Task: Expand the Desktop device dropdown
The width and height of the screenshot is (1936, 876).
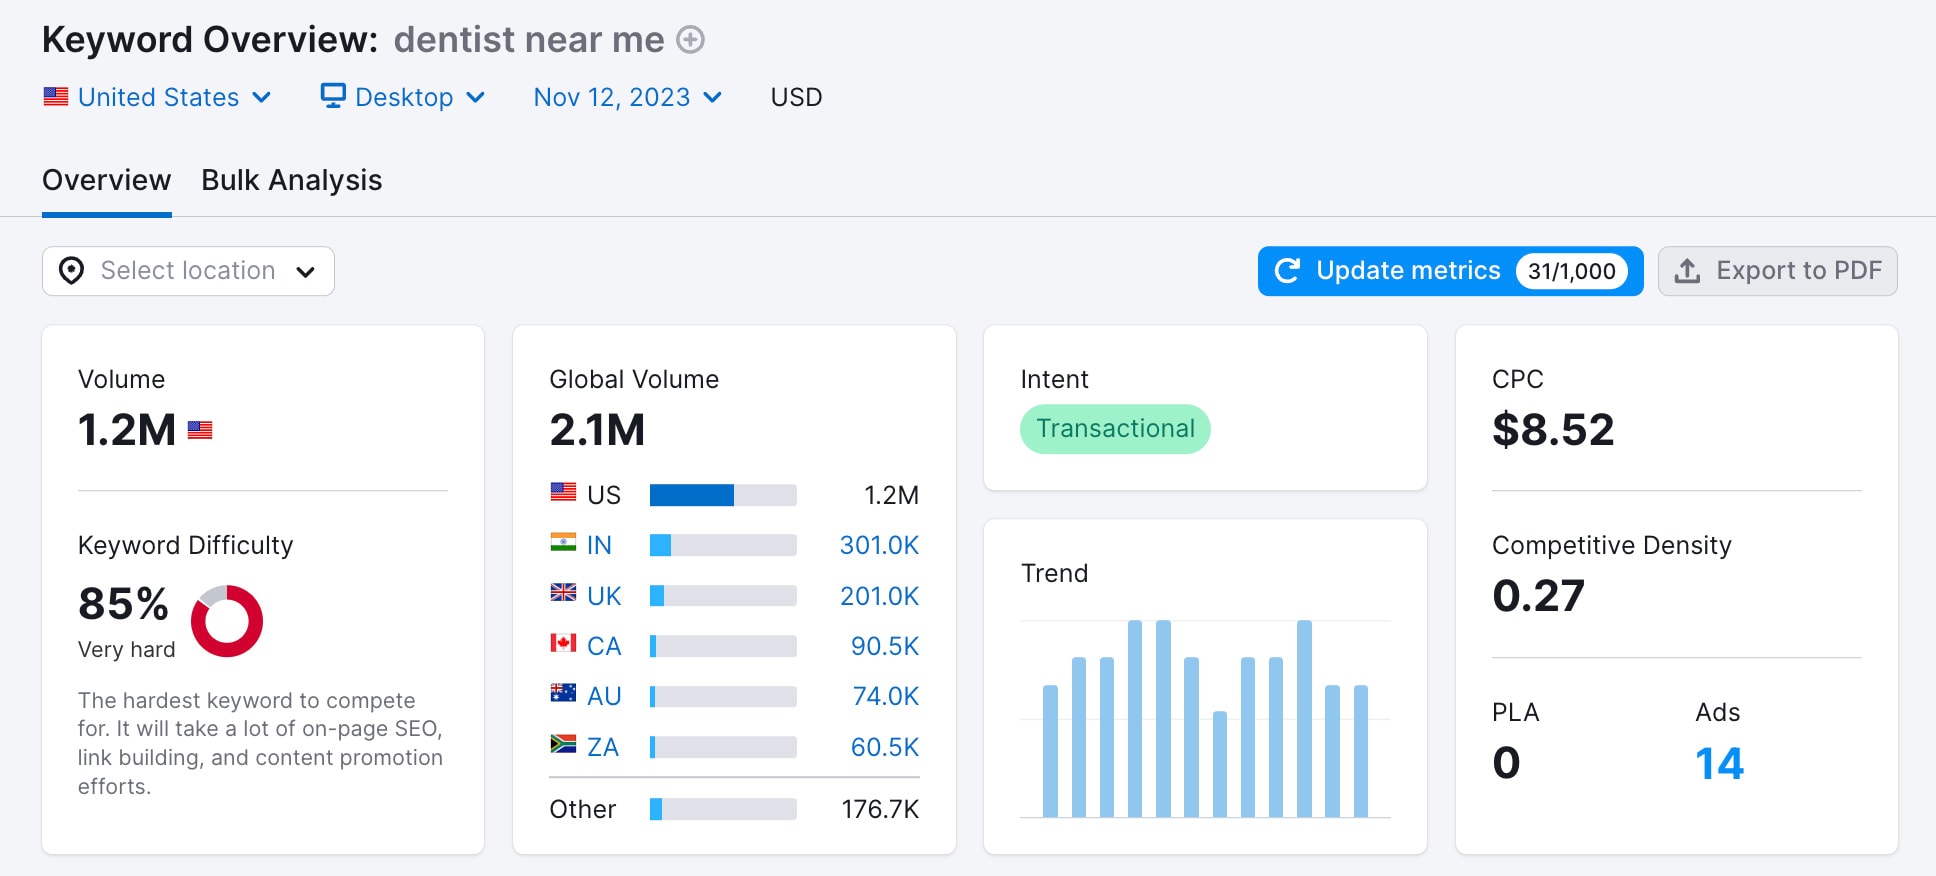Action: pyautogui.click(x=404, y=97)
